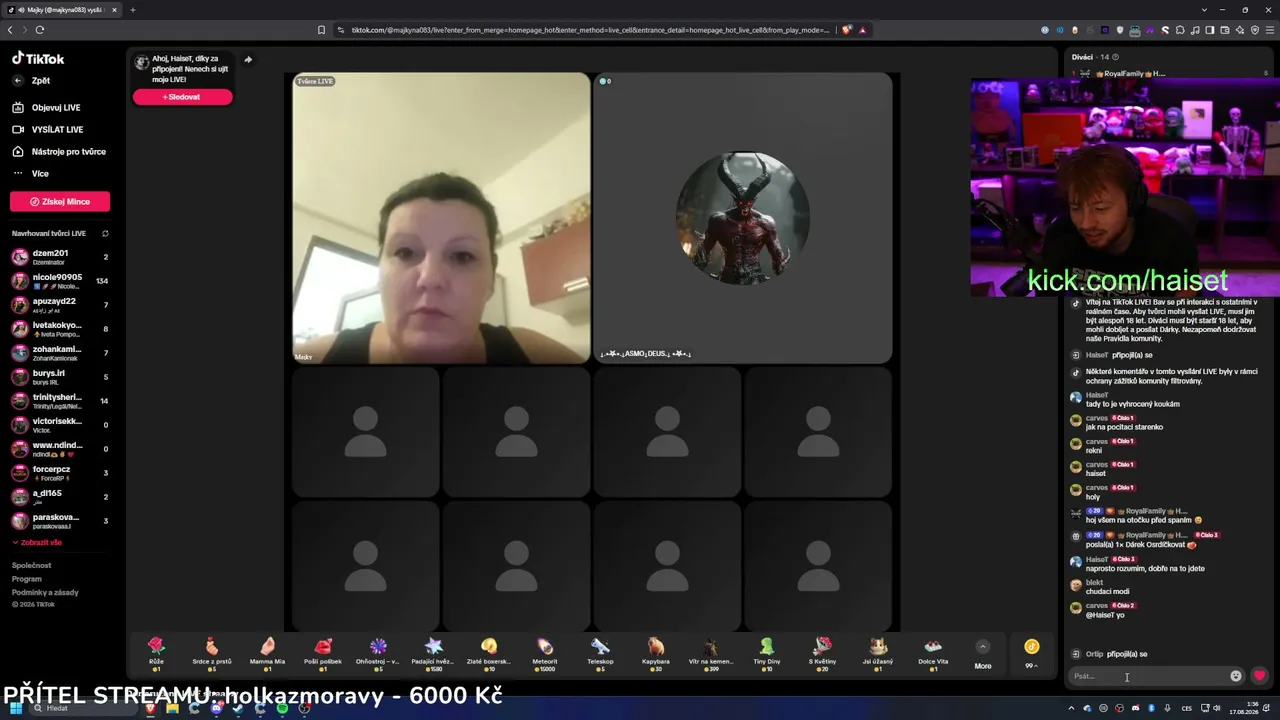Open the Společnost footer link

(x=31, y=565)
